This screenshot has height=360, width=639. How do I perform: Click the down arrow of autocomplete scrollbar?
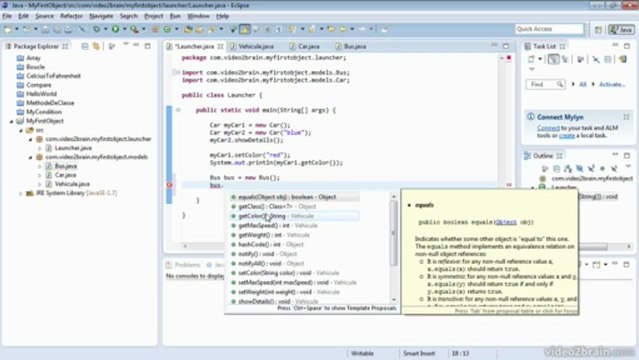click(394, 300)
